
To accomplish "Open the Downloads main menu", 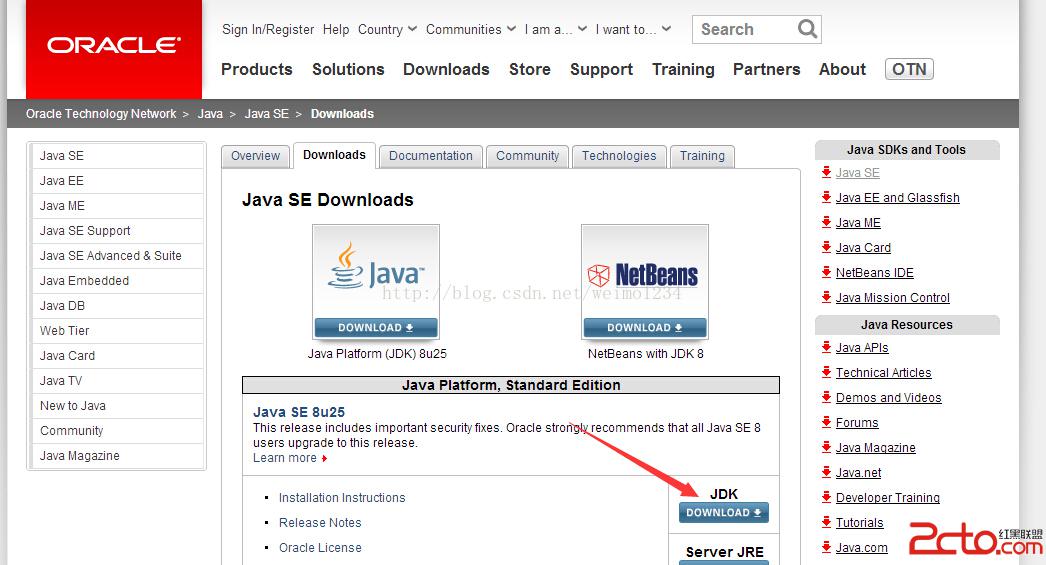I will click(446, 69).
